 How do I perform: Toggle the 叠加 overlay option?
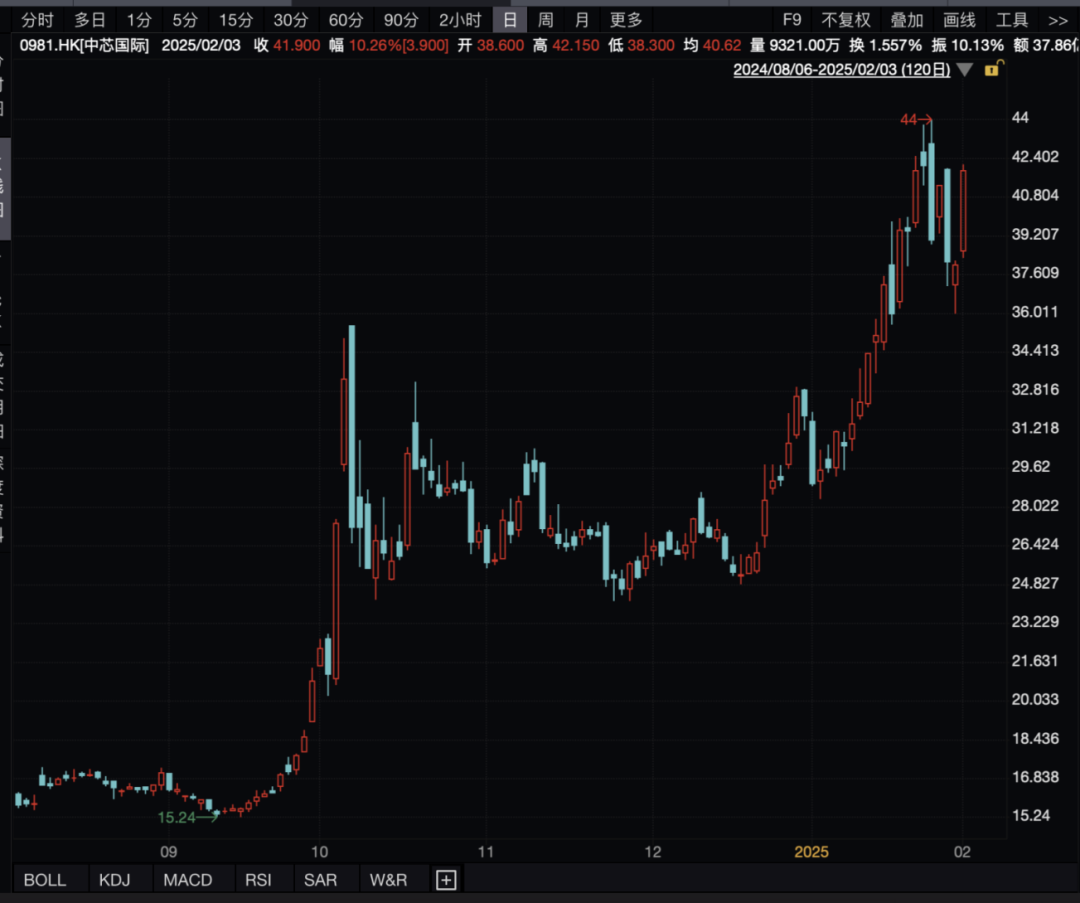[x=906, y=20]
